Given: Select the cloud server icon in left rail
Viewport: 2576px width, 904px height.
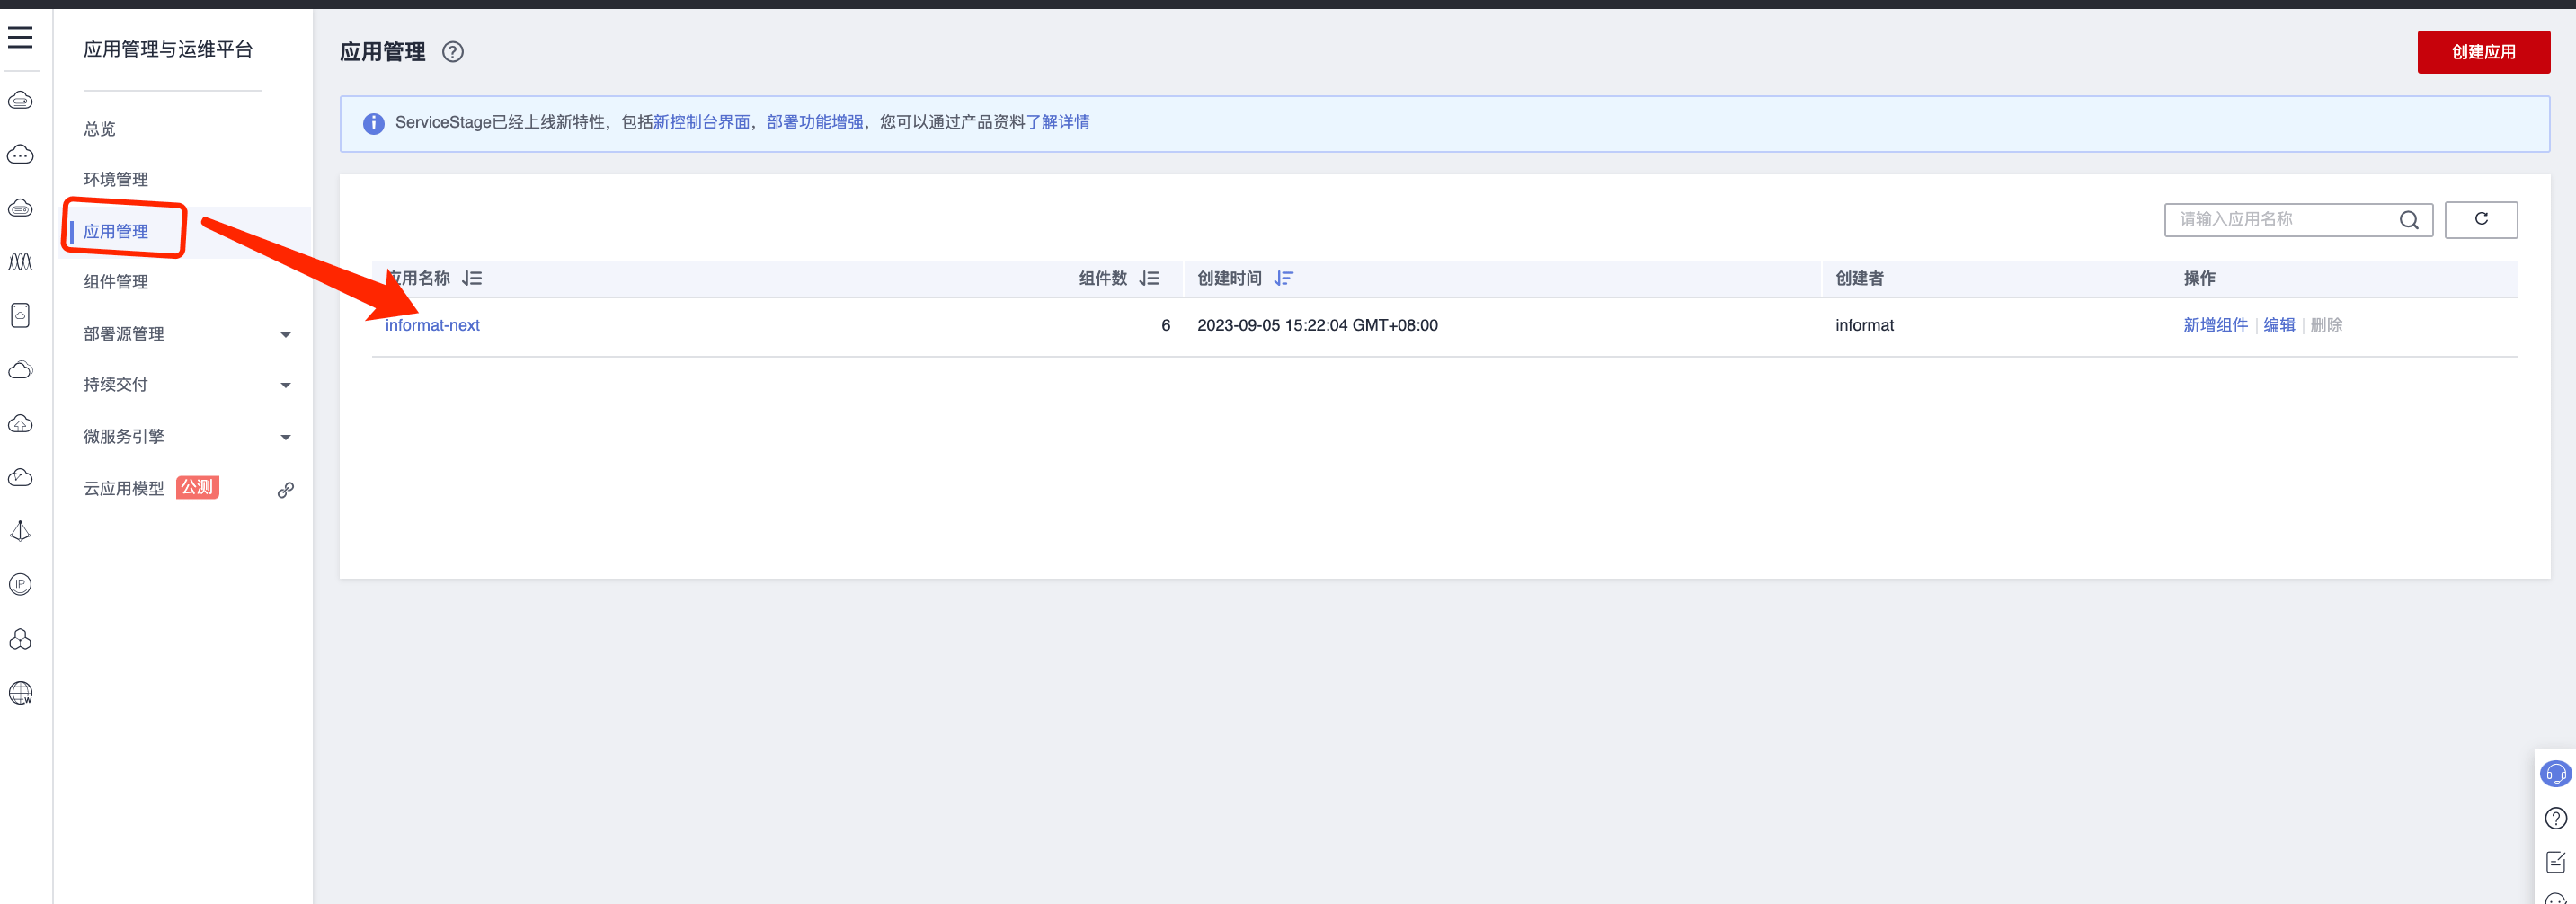Looking at the screenshot, I should click(21, 100).
